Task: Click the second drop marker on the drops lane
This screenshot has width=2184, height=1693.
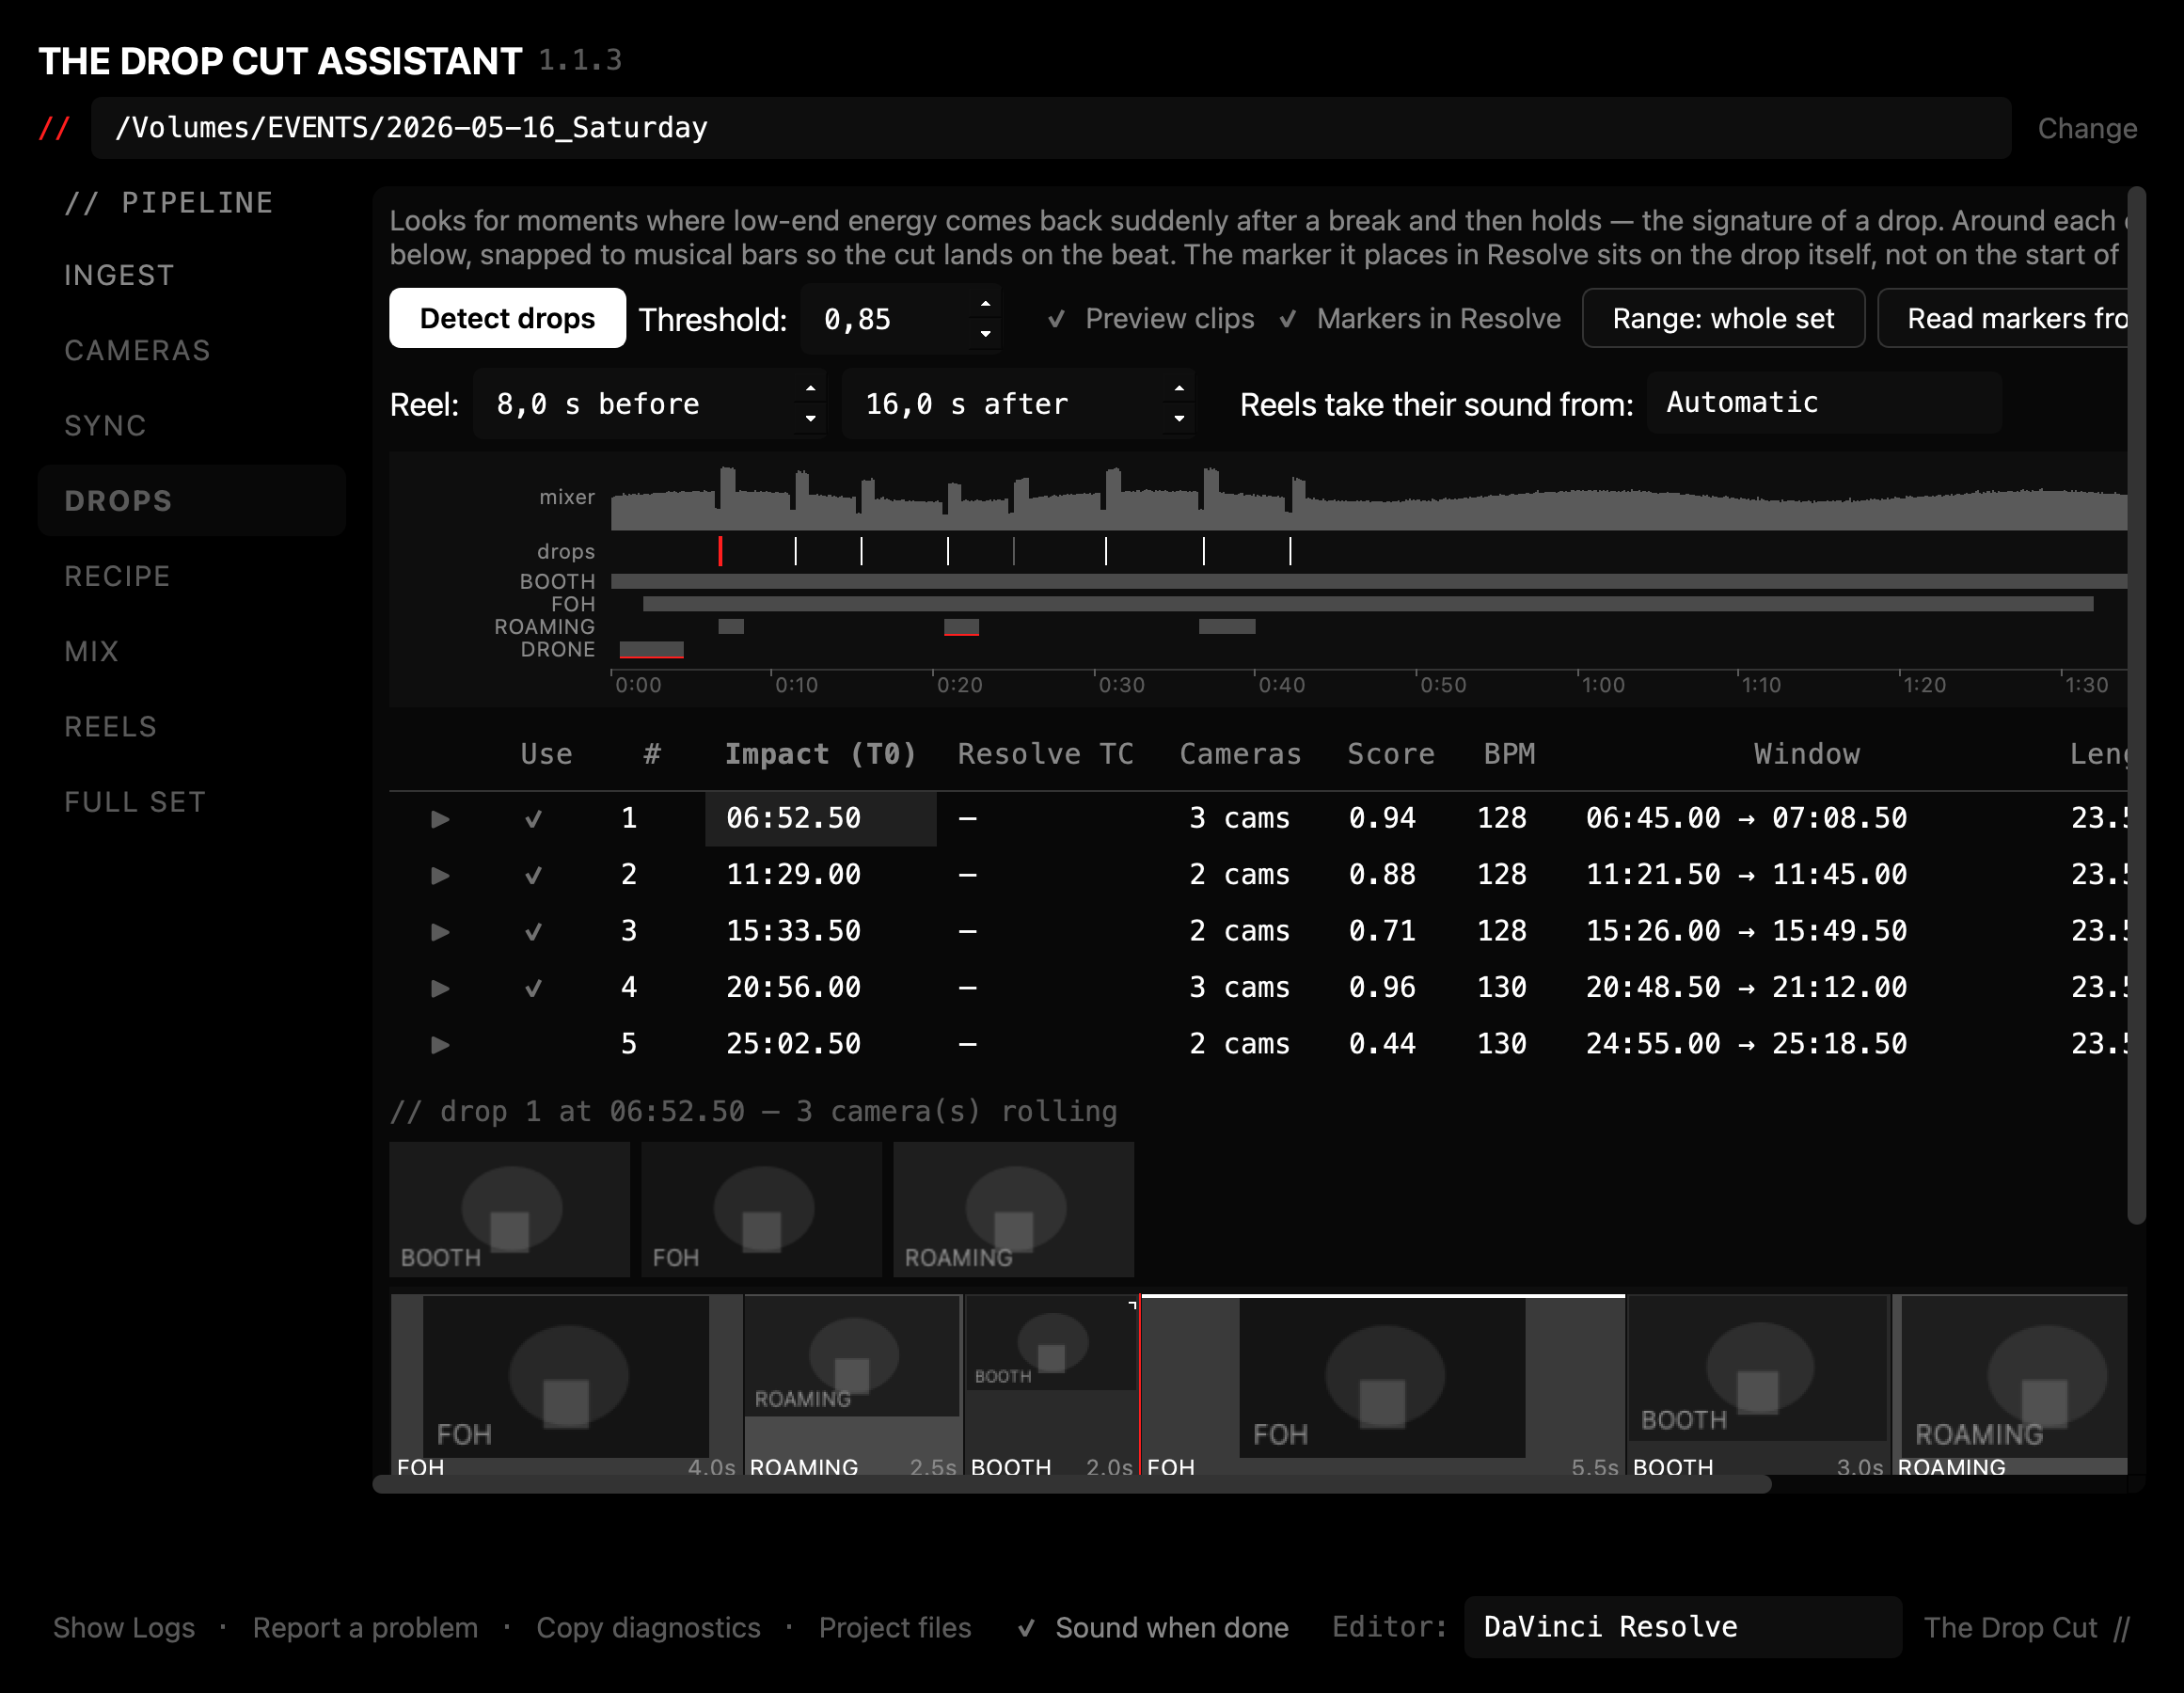Action: (796, 551)
